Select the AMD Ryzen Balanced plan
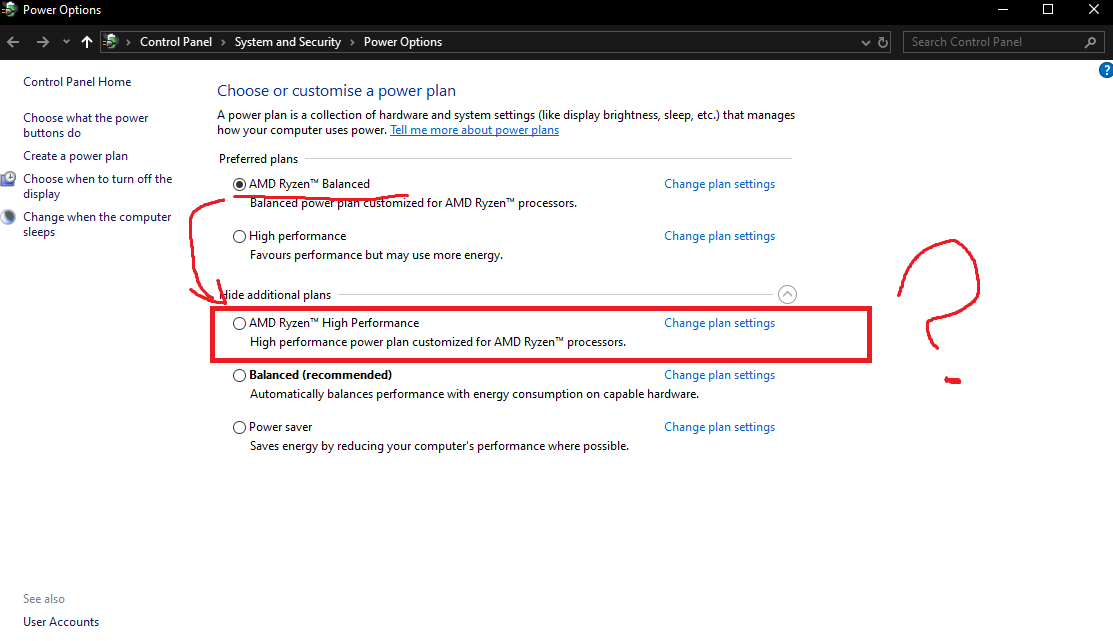The height and width of the screenshot is (641, 1113). (x=239, y=185)
